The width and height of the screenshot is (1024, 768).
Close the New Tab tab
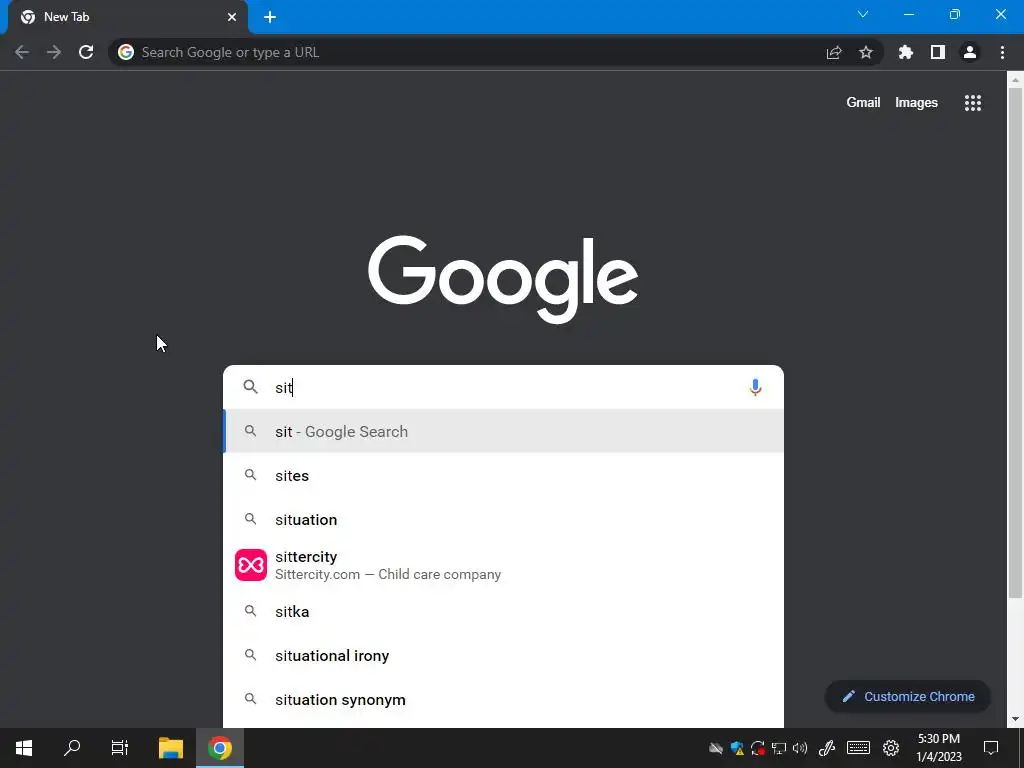coord(232,17)
